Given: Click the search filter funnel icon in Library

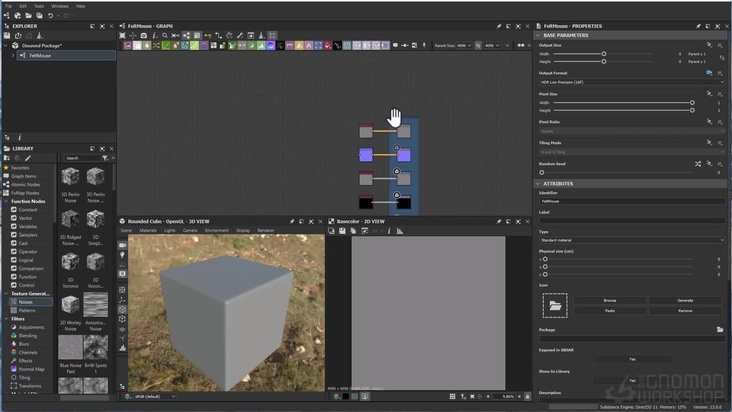Looking at the screenshot, I should click(x=104, y=158).
